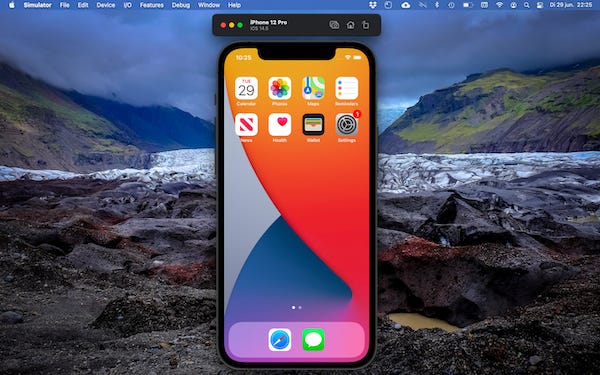Open the Features menu
Image resolution: width=600 pixels, height=375 pixels.
(x=152, y=5)
